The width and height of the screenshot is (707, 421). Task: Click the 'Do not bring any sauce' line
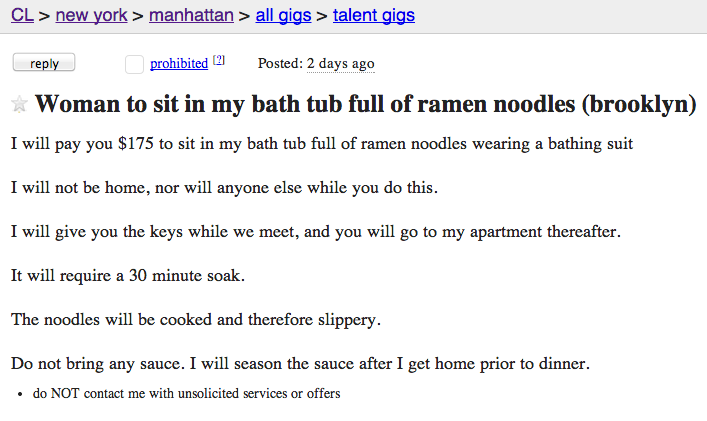pos(300,363)
